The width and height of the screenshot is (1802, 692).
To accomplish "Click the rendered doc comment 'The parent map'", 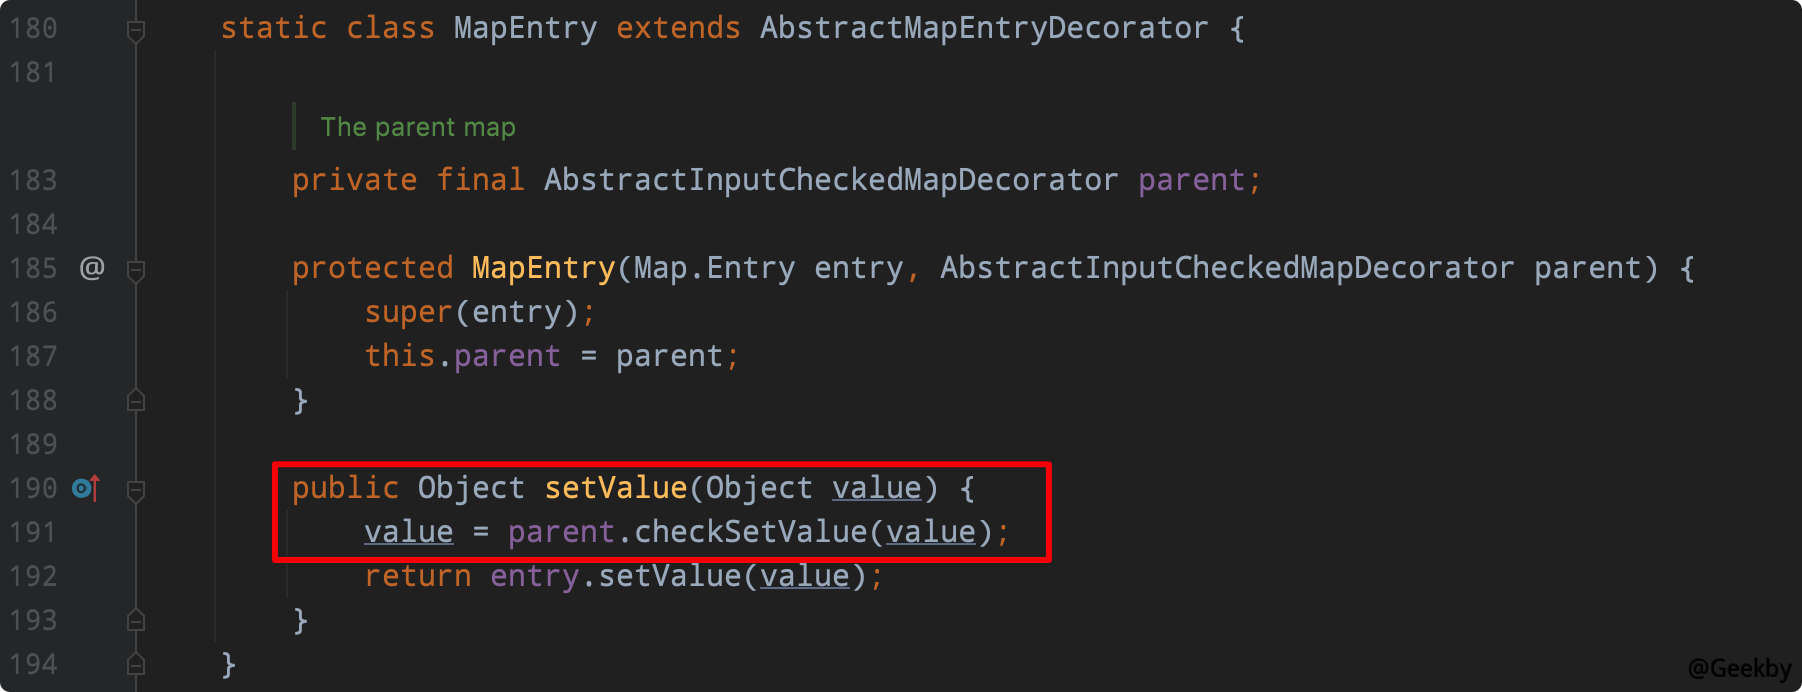I will (x=418, y=127).
